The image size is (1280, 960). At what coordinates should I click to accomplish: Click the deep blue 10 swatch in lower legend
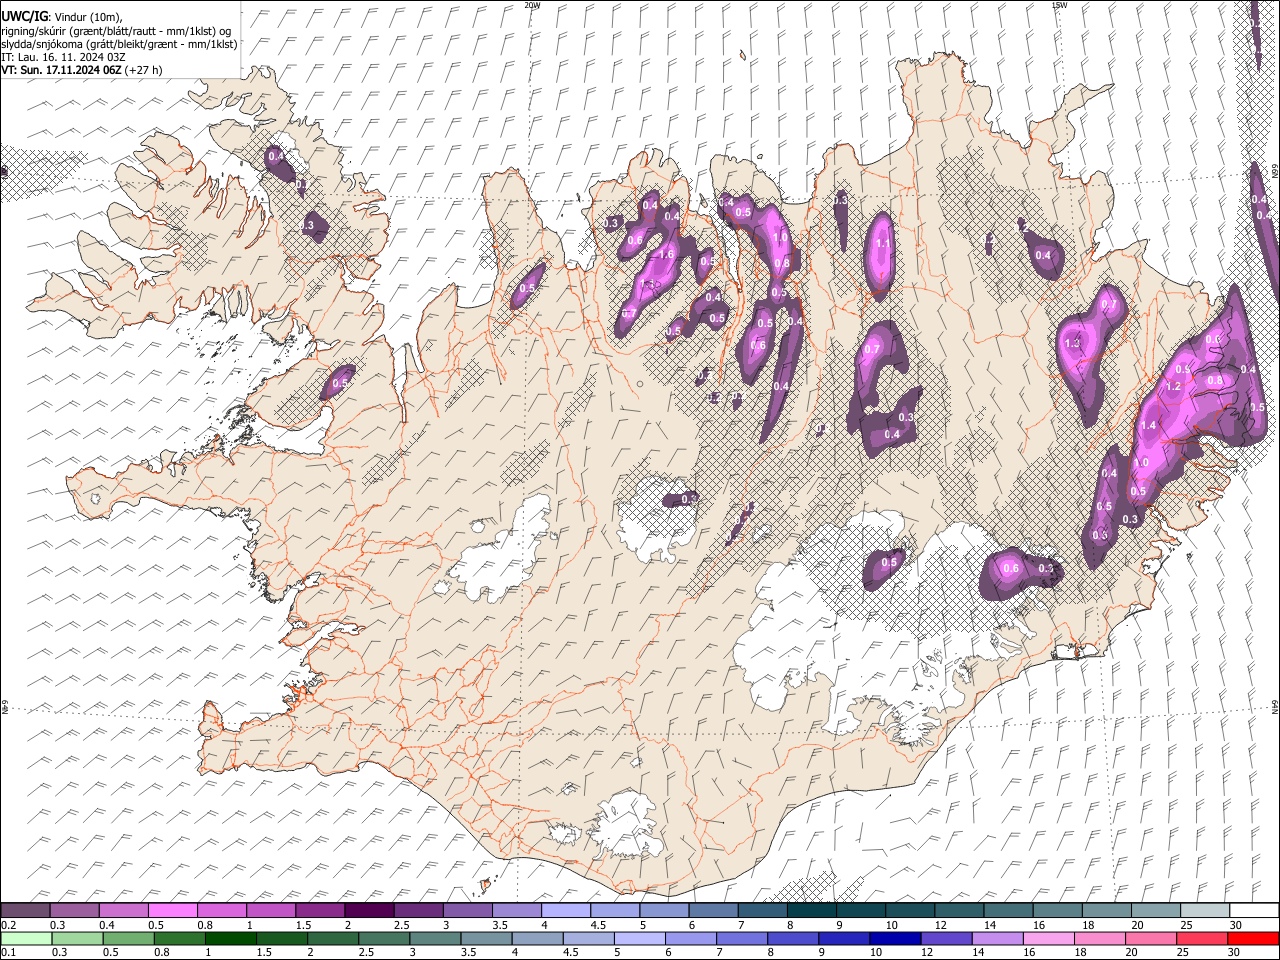(x=895, y=939)
